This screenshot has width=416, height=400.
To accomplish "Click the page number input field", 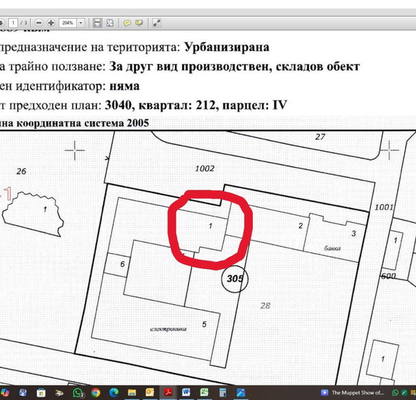I will tap(13, 23).
